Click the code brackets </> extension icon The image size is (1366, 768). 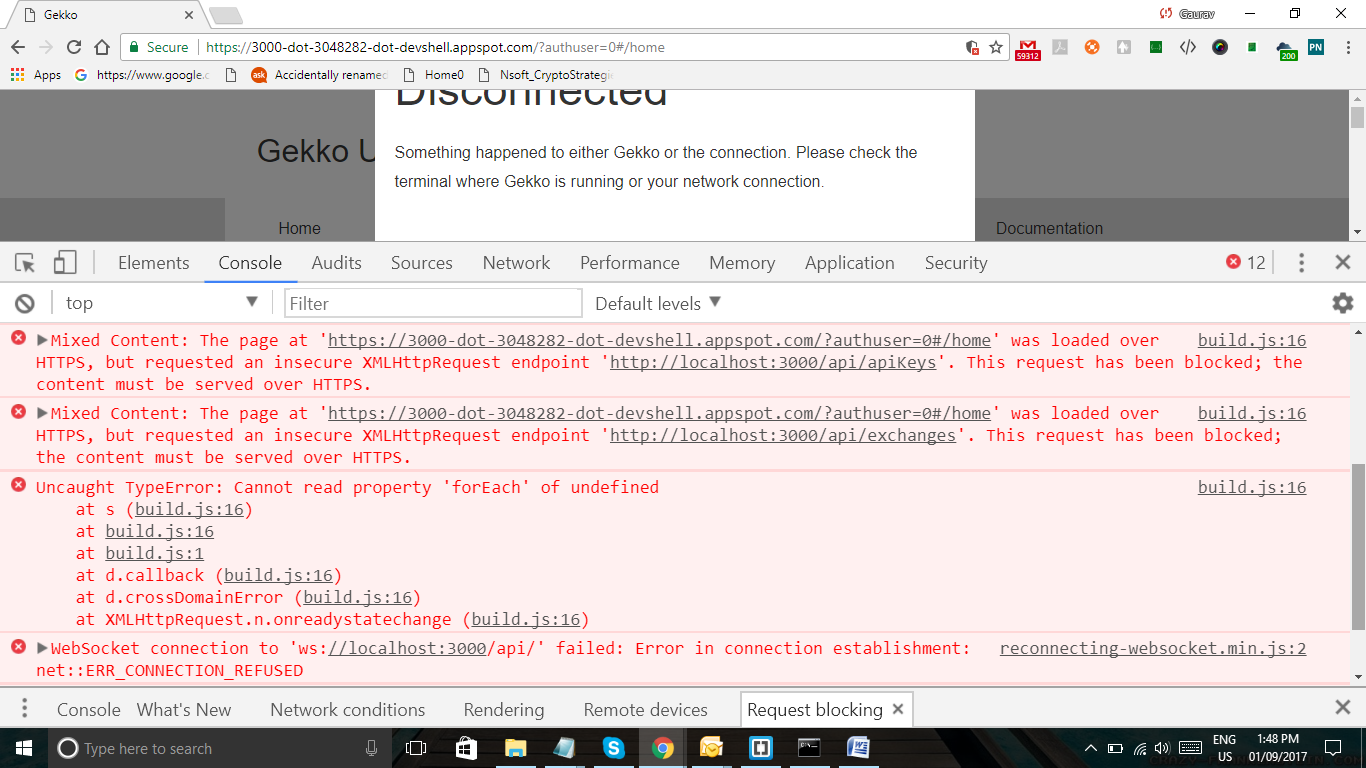pyautogui.click(x=1188, y=47)
